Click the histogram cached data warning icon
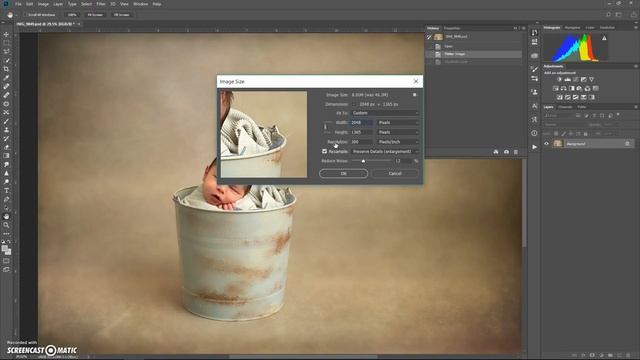The image size is (640, 360). pos(604,38)
